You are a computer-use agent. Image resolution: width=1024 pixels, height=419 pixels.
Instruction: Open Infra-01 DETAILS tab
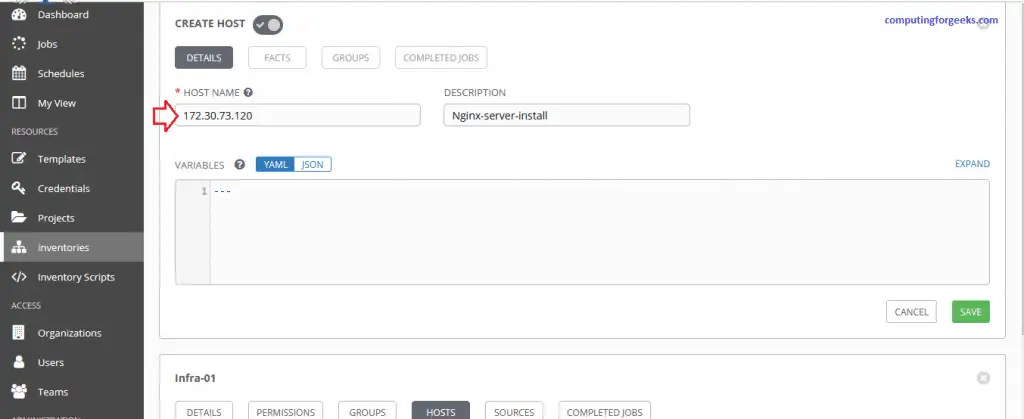204,411
